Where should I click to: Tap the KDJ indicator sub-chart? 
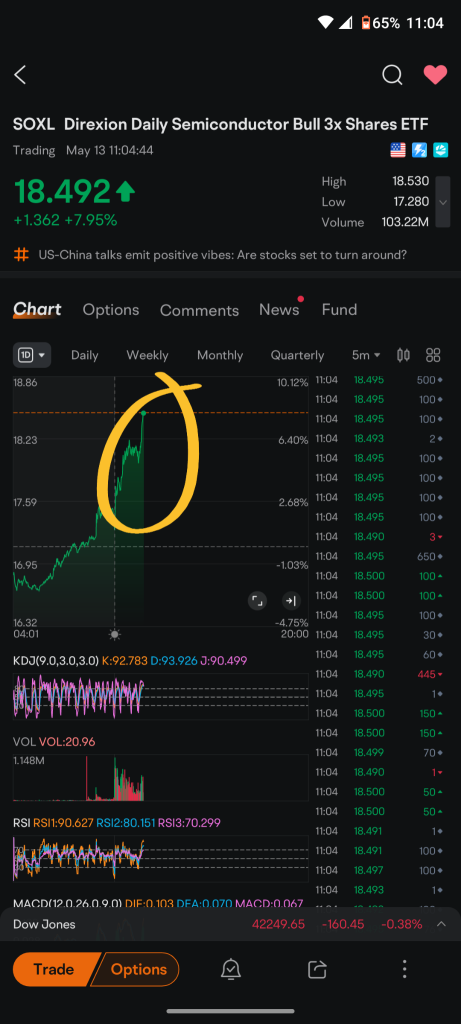tap(161, 696)
